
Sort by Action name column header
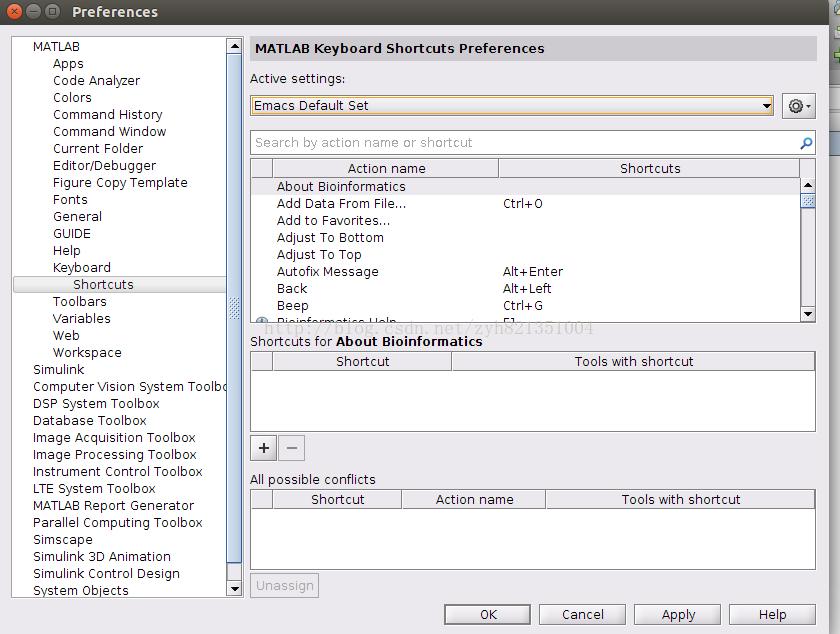pyautogui.click(x=386, y=168)
